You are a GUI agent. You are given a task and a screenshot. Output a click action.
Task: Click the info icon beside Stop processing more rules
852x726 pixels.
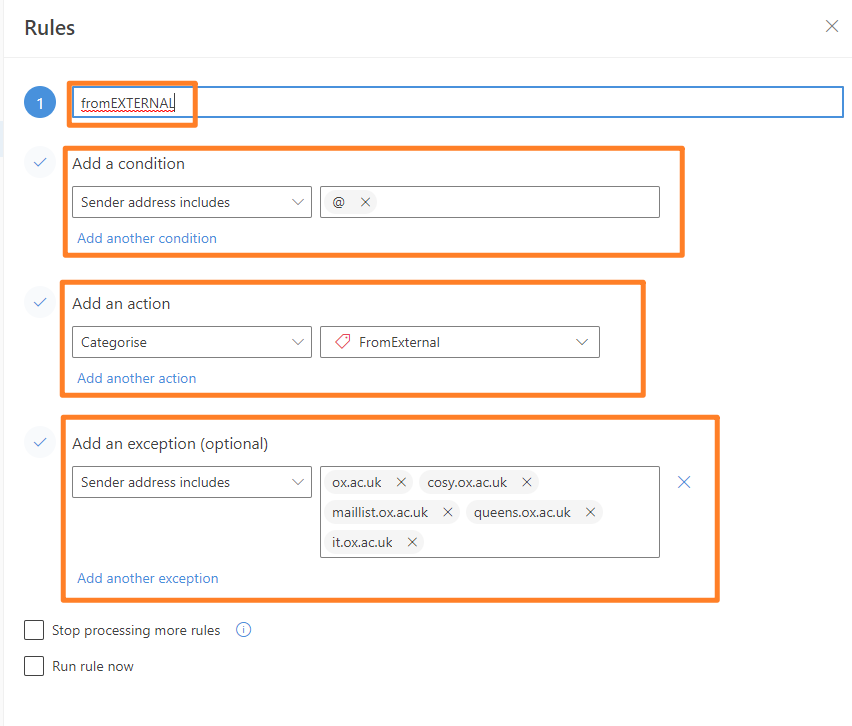pos(243,630)
